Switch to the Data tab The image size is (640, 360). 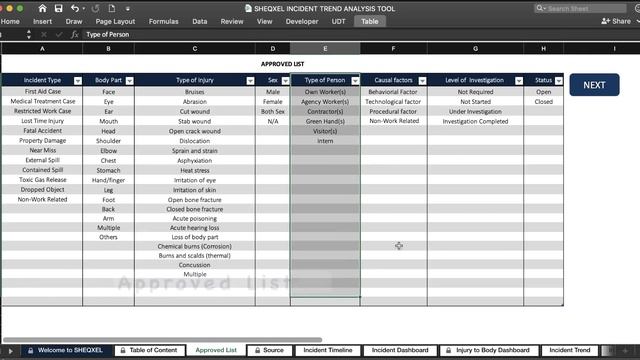(200, 21)
